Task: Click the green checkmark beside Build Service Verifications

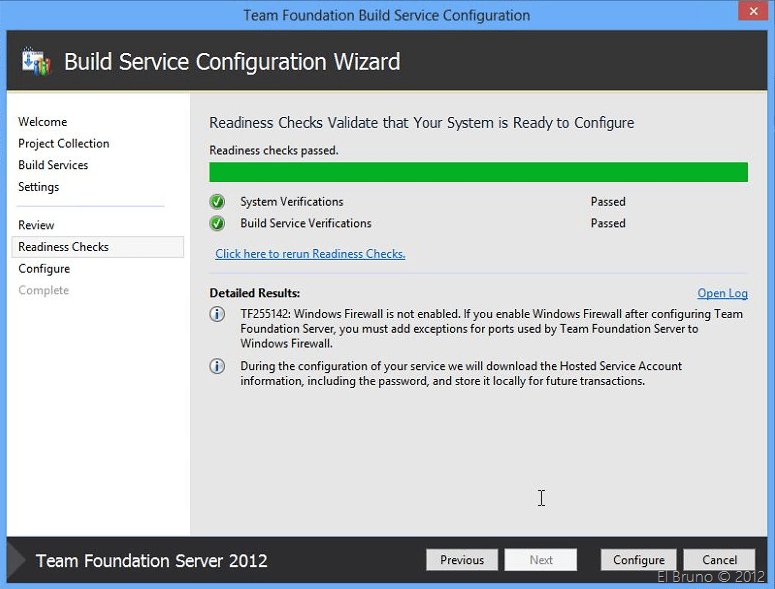Action: pos(217,223)
